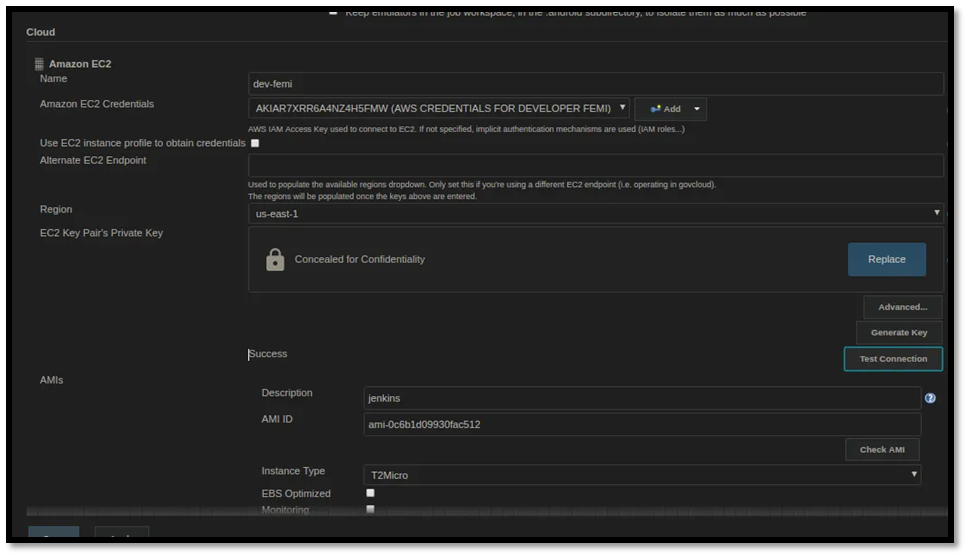Click the padlock icon beside Concealed for Confidentiality

coord(275,260)
